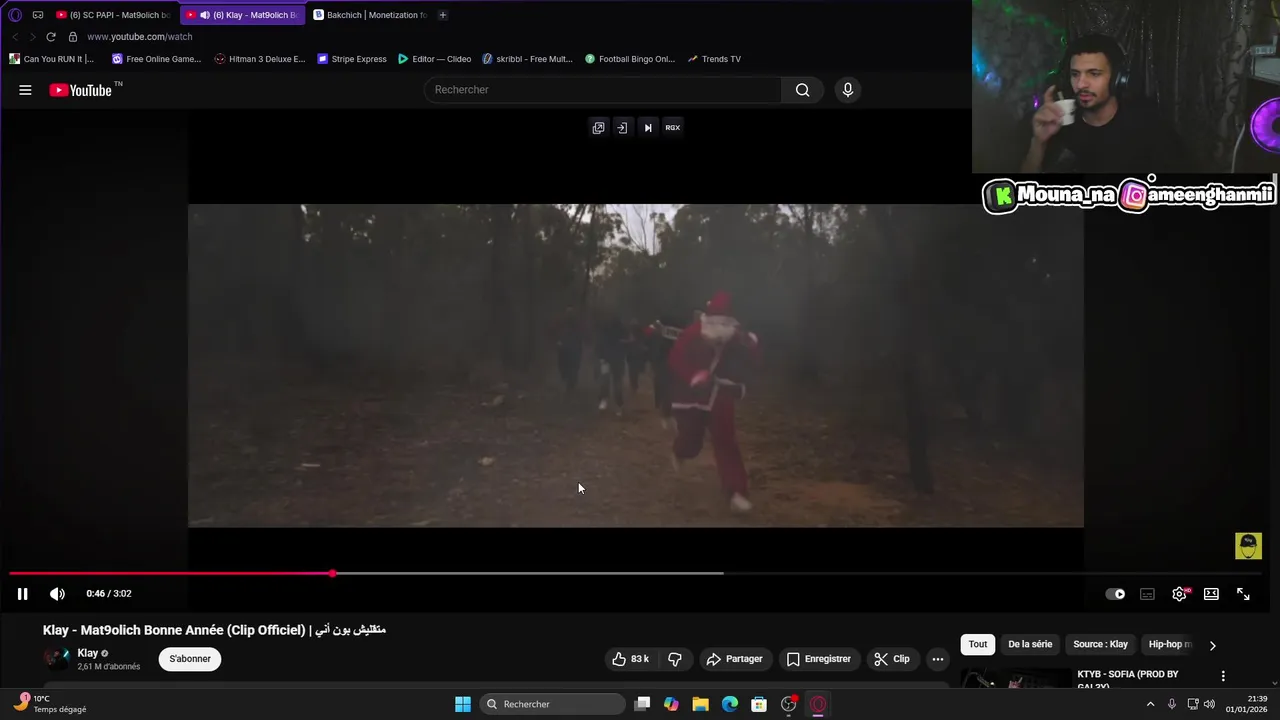Pause the video with the pause button
This screenshot has height=720, width=1280.
(x=22, y=594)
